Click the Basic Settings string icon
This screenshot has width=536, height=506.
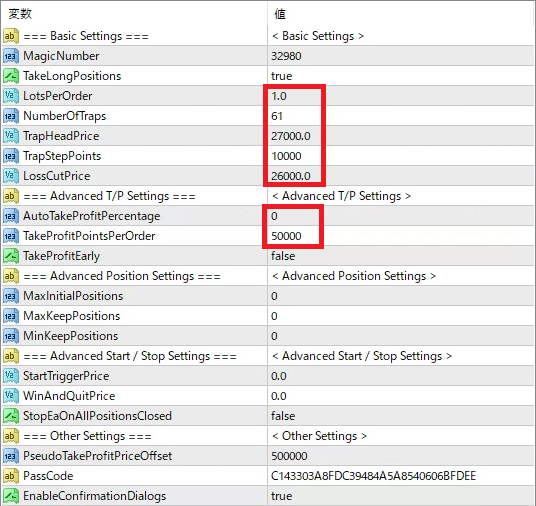(x=11, y=36)
